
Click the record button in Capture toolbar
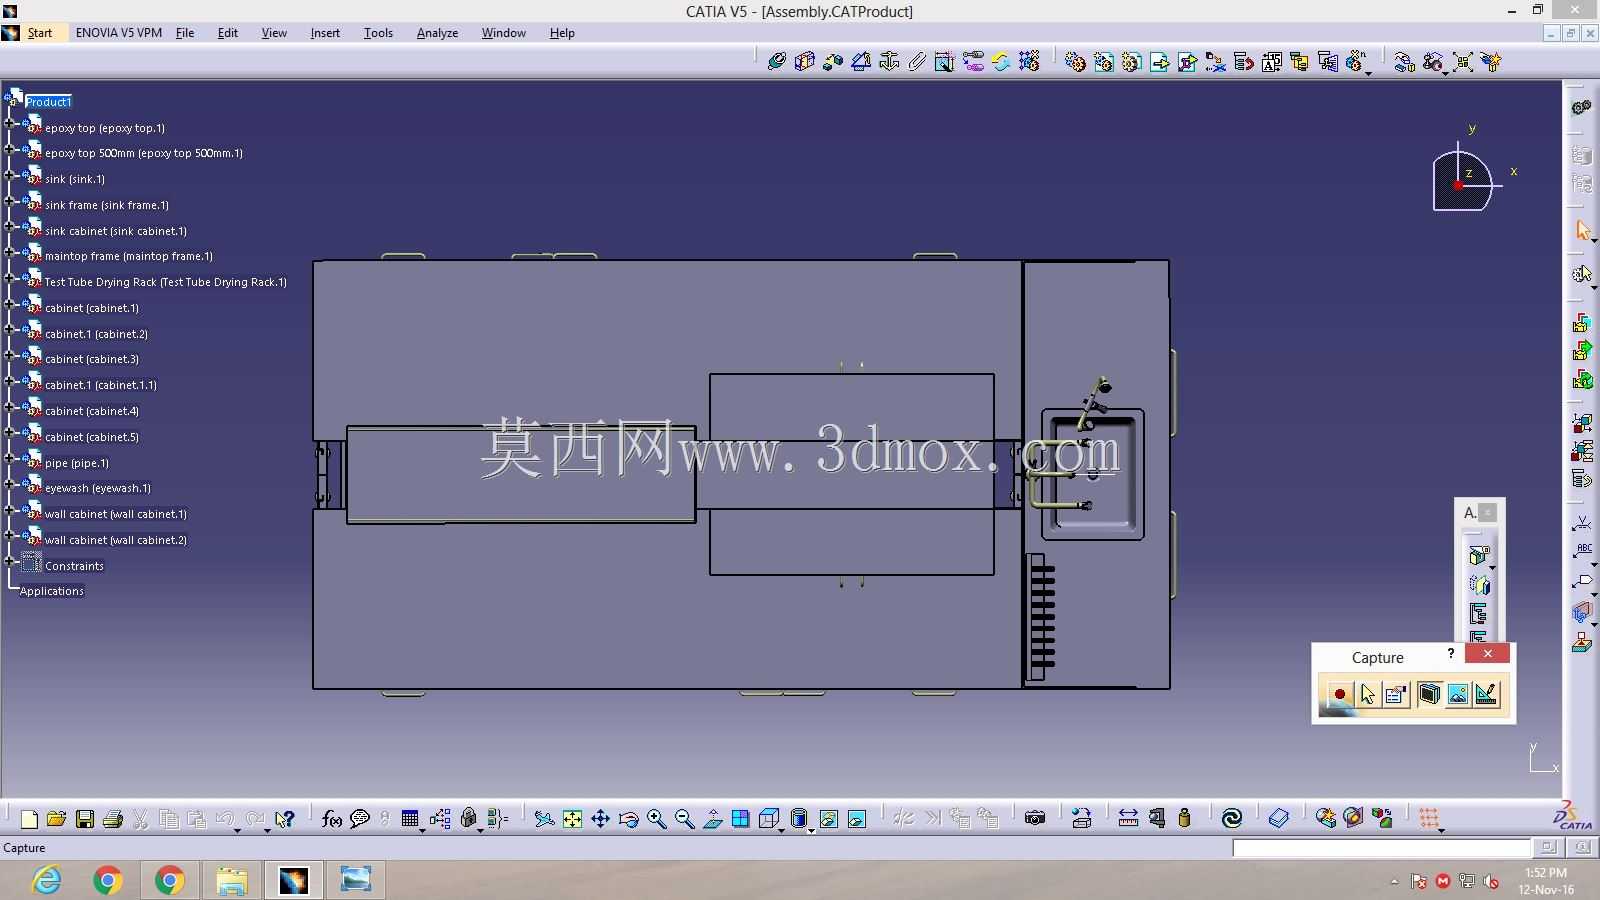coord(1339,694)
